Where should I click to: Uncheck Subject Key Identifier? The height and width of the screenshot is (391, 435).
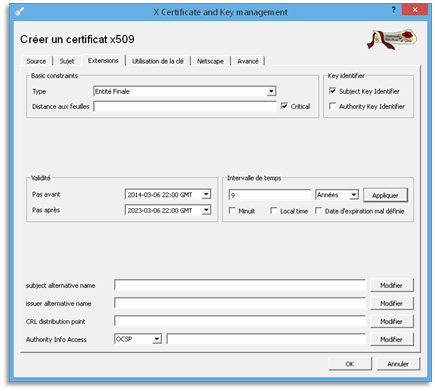(332, 91)
